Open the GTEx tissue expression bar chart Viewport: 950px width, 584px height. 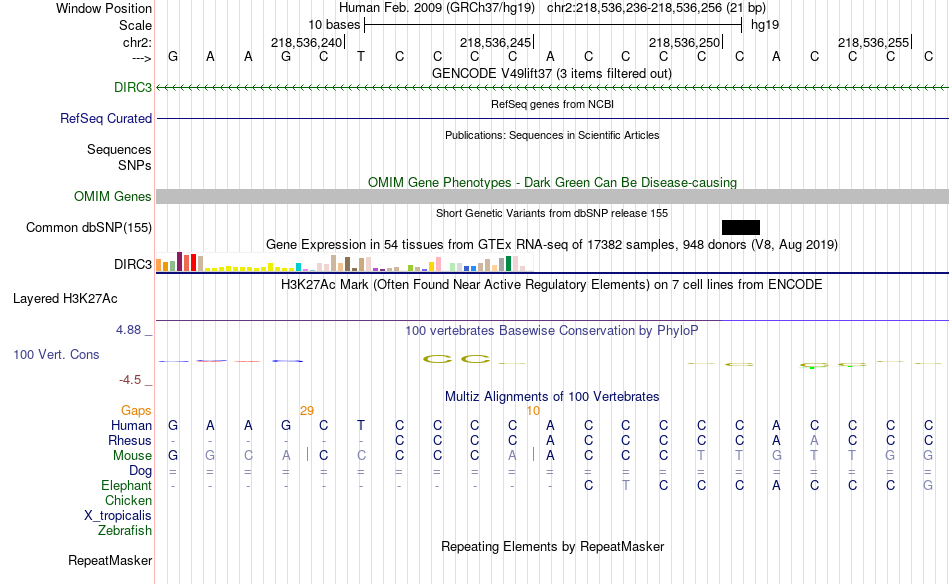coord(344,262)
